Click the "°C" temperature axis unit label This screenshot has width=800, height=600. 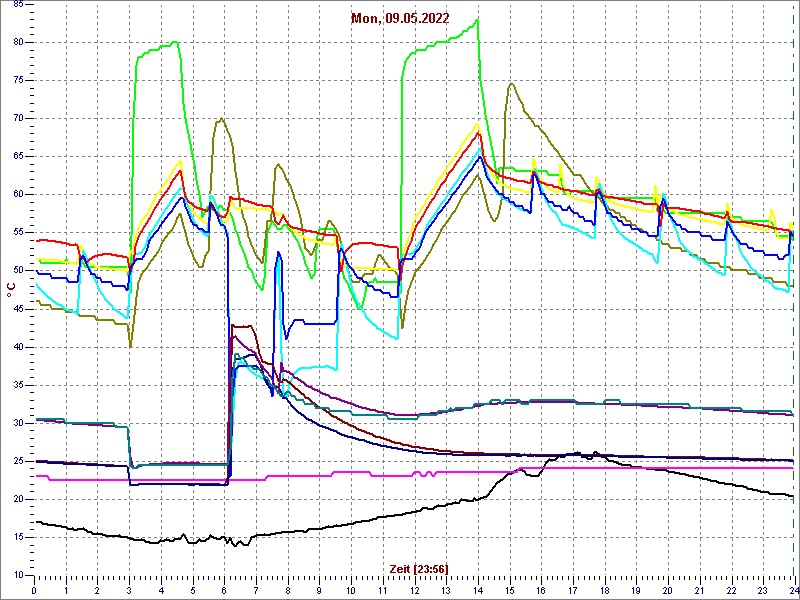click(x=11, y=291)
